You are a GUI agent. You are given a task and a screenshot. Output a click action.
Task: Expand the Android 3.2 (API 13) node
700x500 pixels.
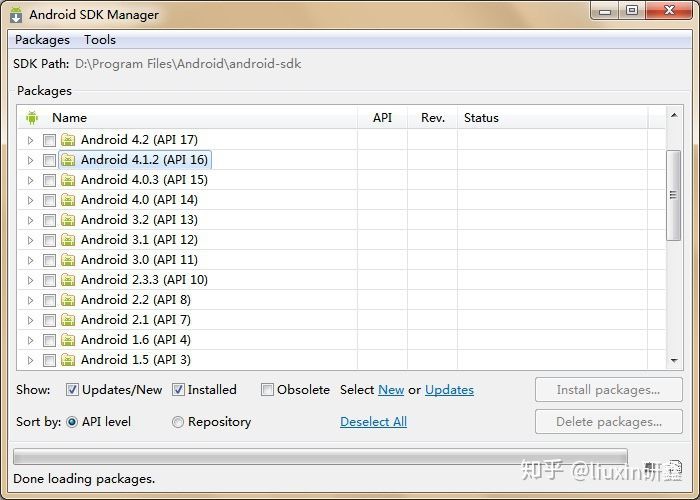30,221
